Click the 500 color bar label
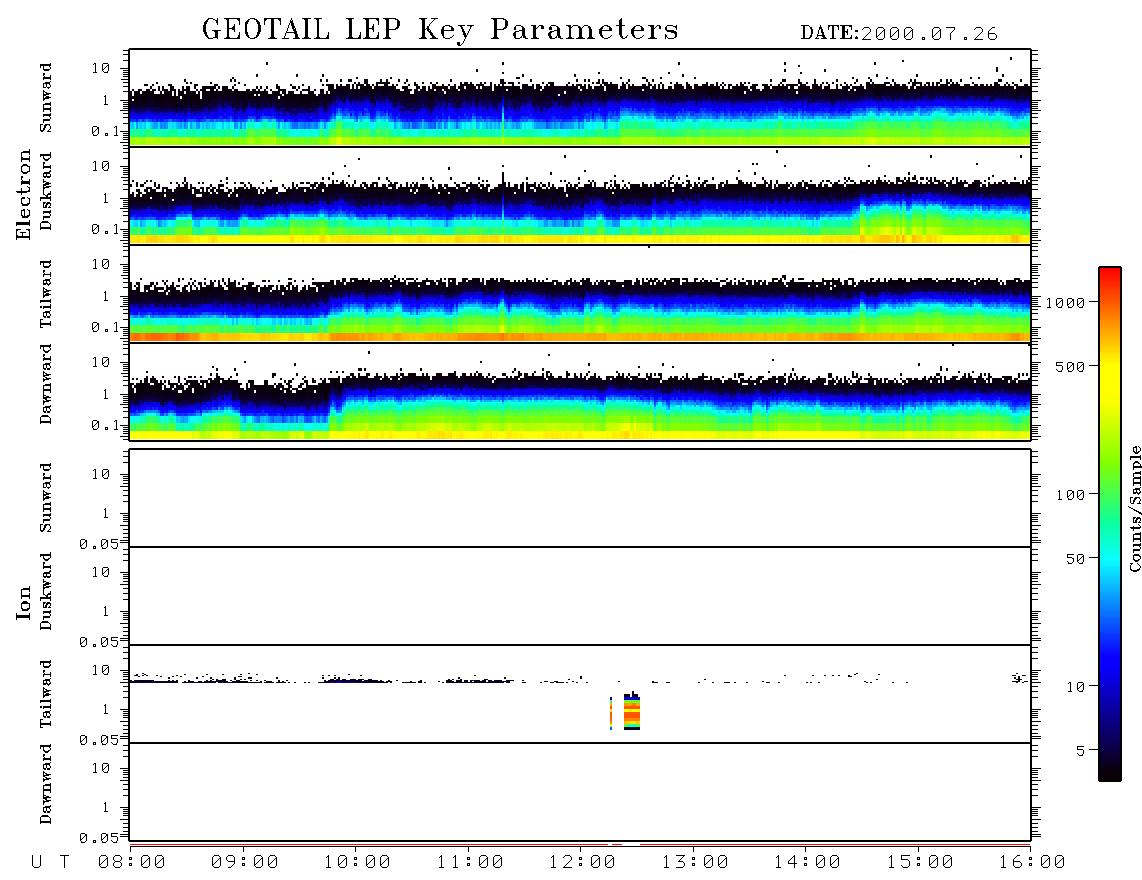Image resolution: width=1142 pixels, height=880 pixels. [1070, 366]
